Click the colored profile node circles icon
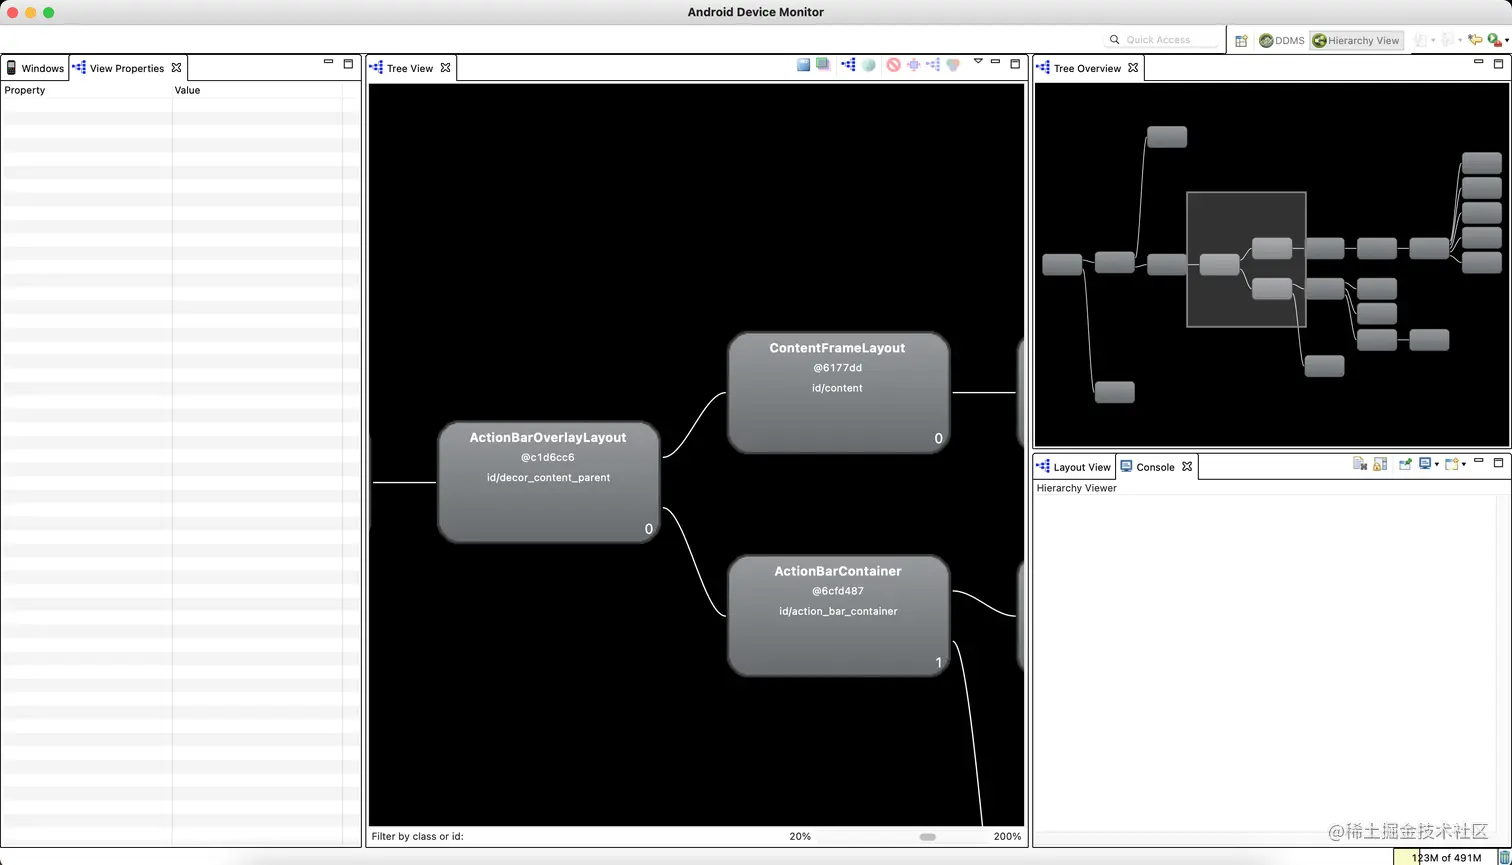Viewport: 1512px width, 865px height. coord(953,64)
